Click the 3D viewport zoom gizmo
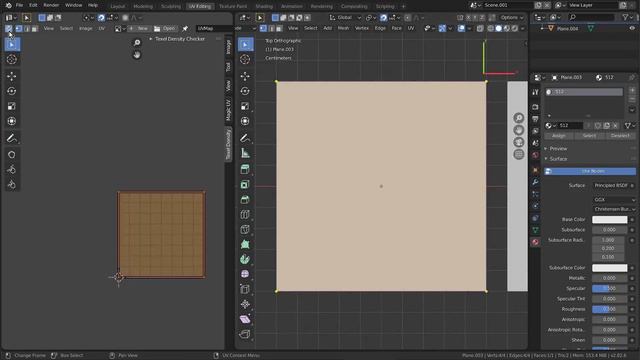The width and height of the screenshot is (640, 360). 519,118
